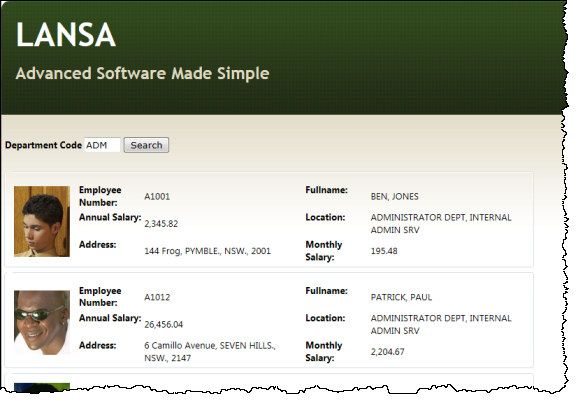581x406 pixels.
Task: Click Patrick Paul's location ADMINISTRATOR DEPT text
Action: click(441, 324)
